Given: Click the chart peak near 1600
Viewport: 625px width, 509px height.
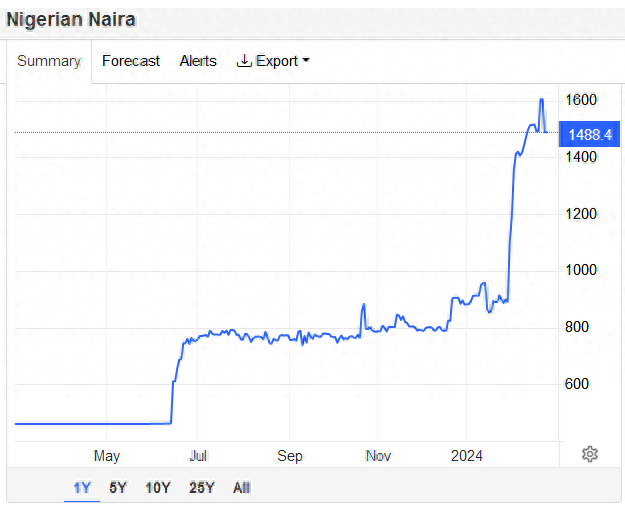Looking at the screenshot, I should 541,100.
